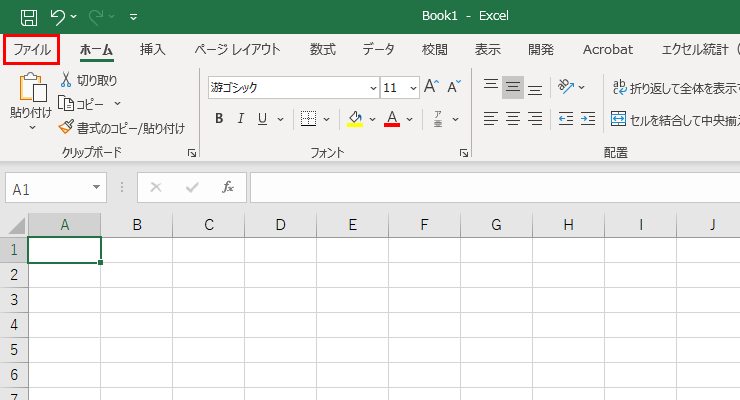Toggle align right

pyautogui.click(x=535, y=118)
